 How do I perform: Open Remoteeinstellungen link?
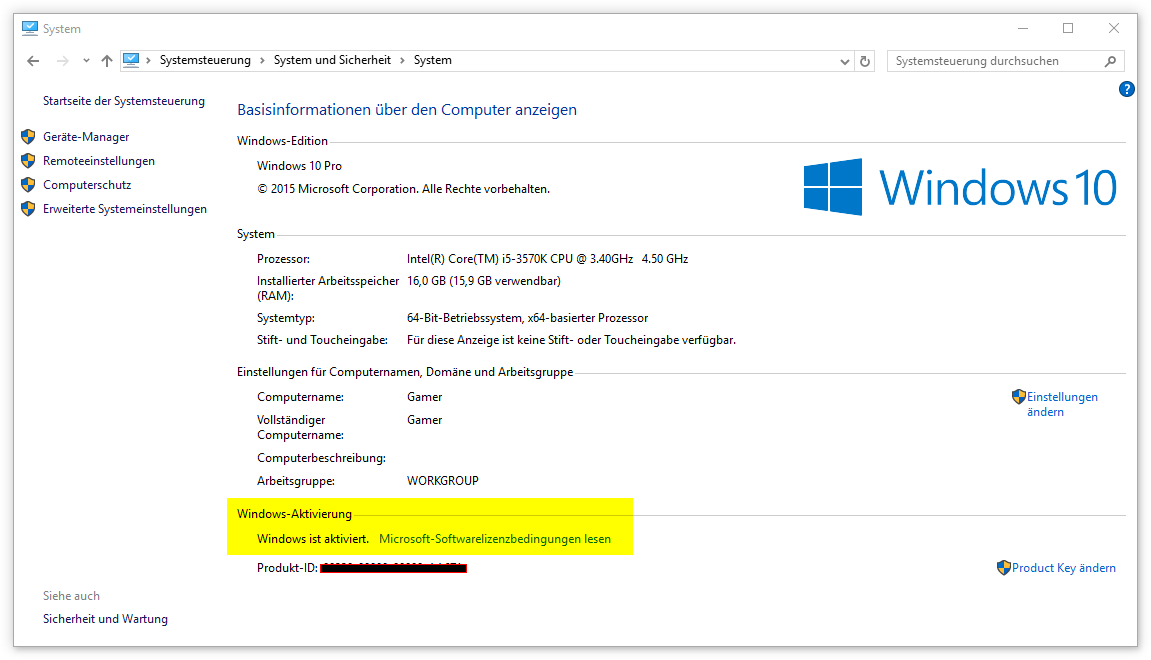[99, 161]
